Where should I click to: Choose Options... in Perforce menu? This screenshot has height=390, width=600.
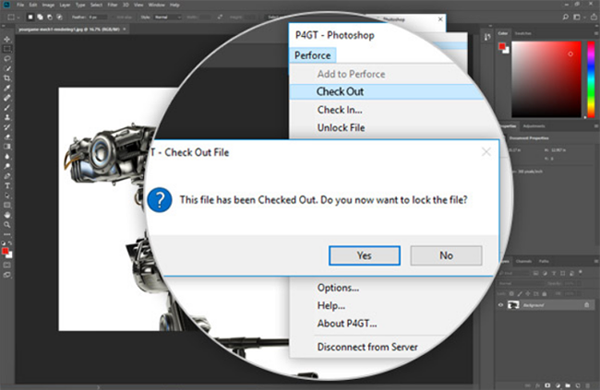(338, 287)
